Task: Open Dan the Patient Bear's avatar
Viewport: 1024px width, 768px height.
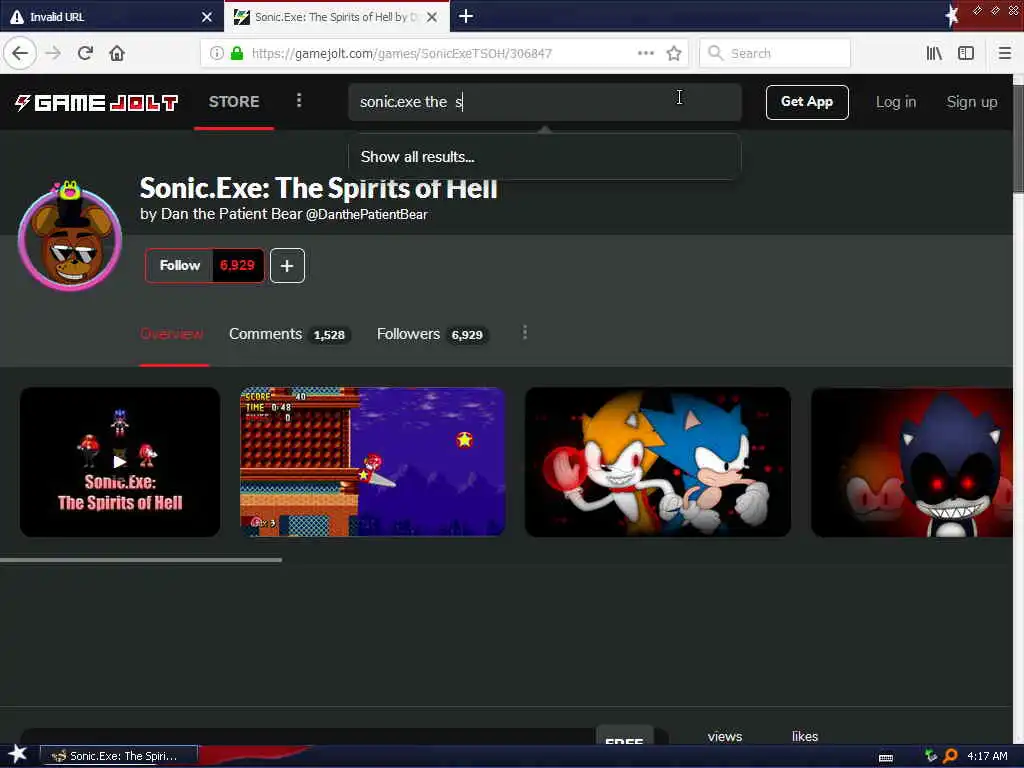Action: coord(70,237)
